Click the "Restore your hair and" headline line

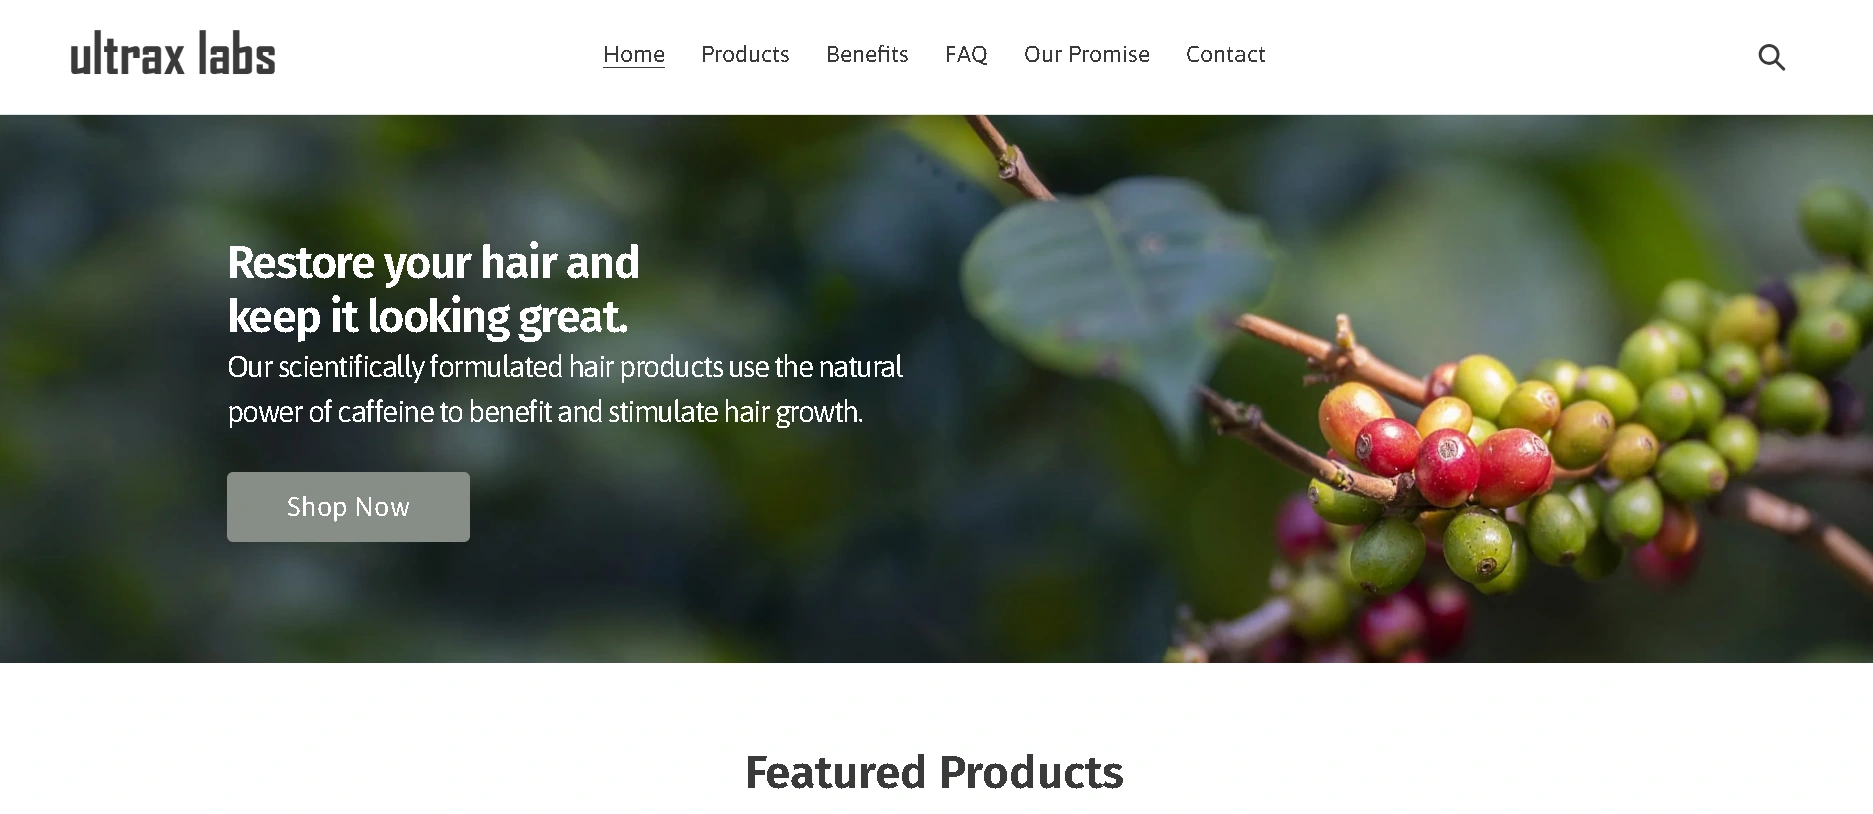click(433, 263)
